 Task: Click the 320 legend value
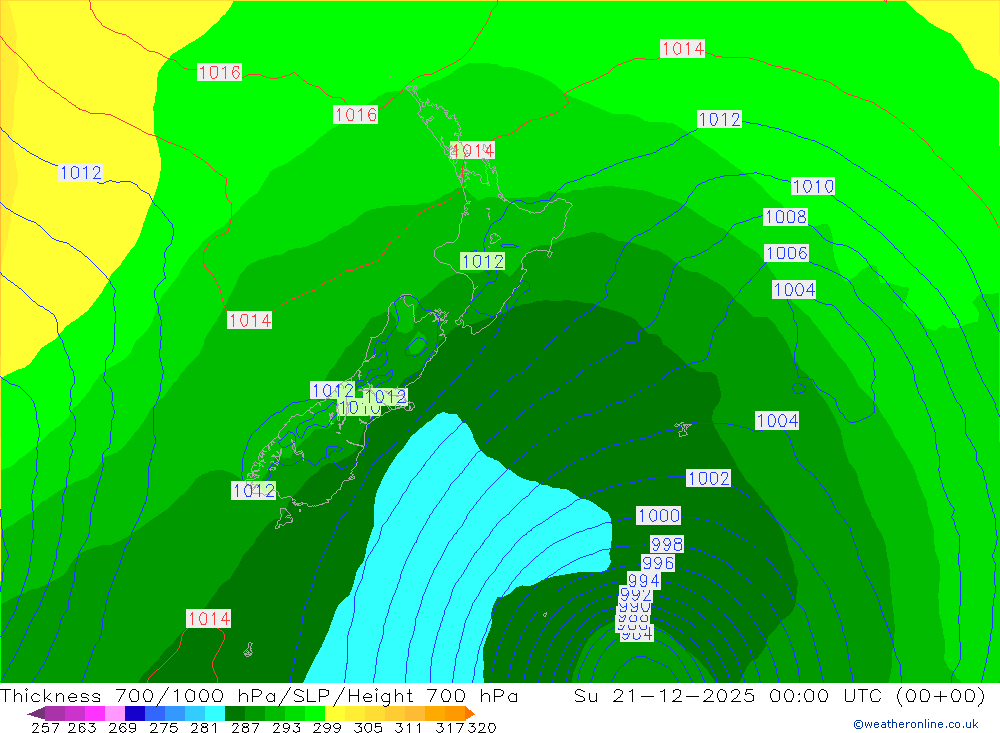[482, 727]
